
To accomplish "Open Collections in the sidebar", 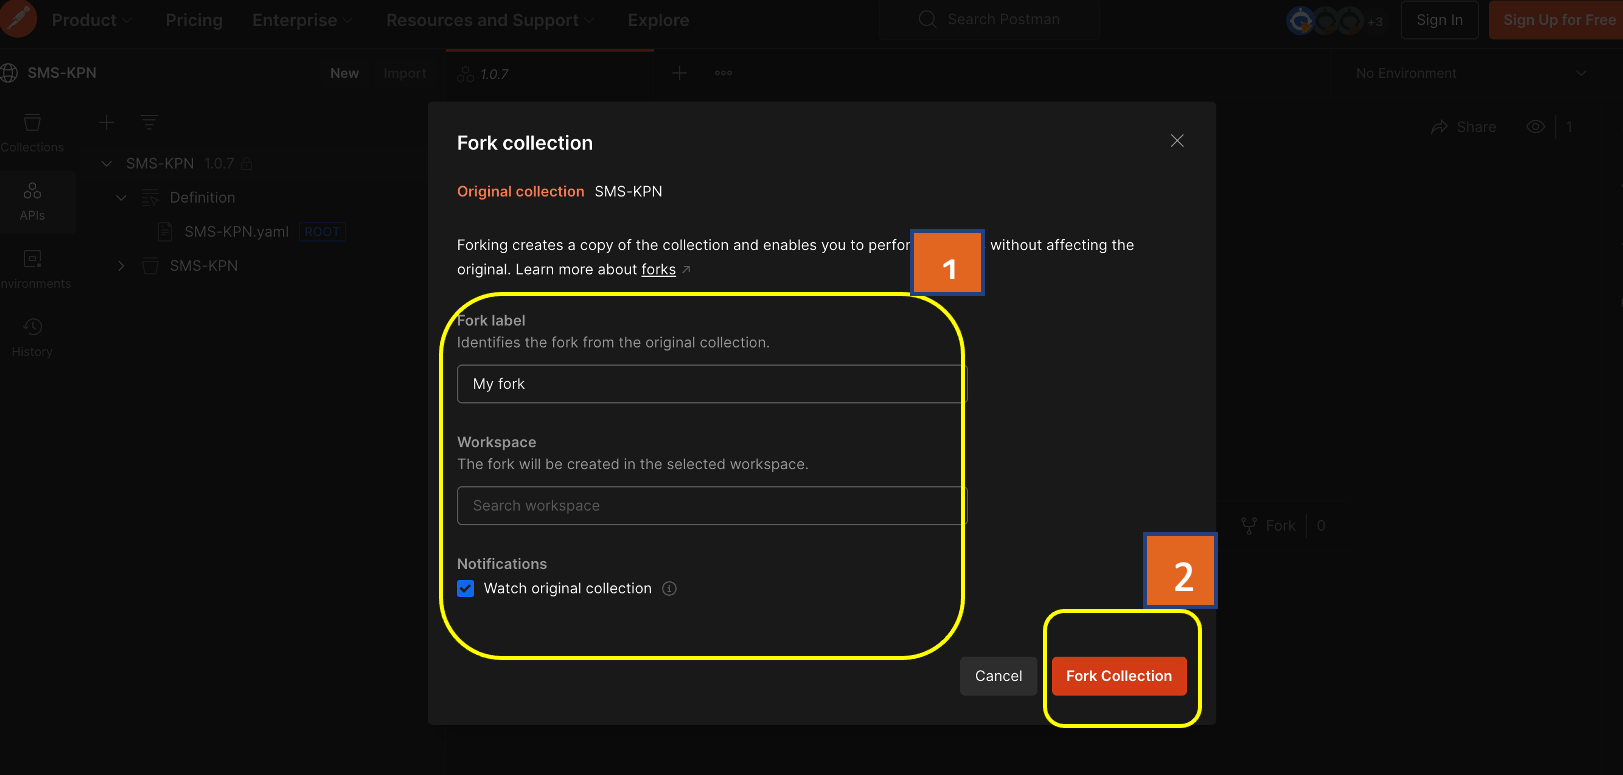I will pos(32,133).
